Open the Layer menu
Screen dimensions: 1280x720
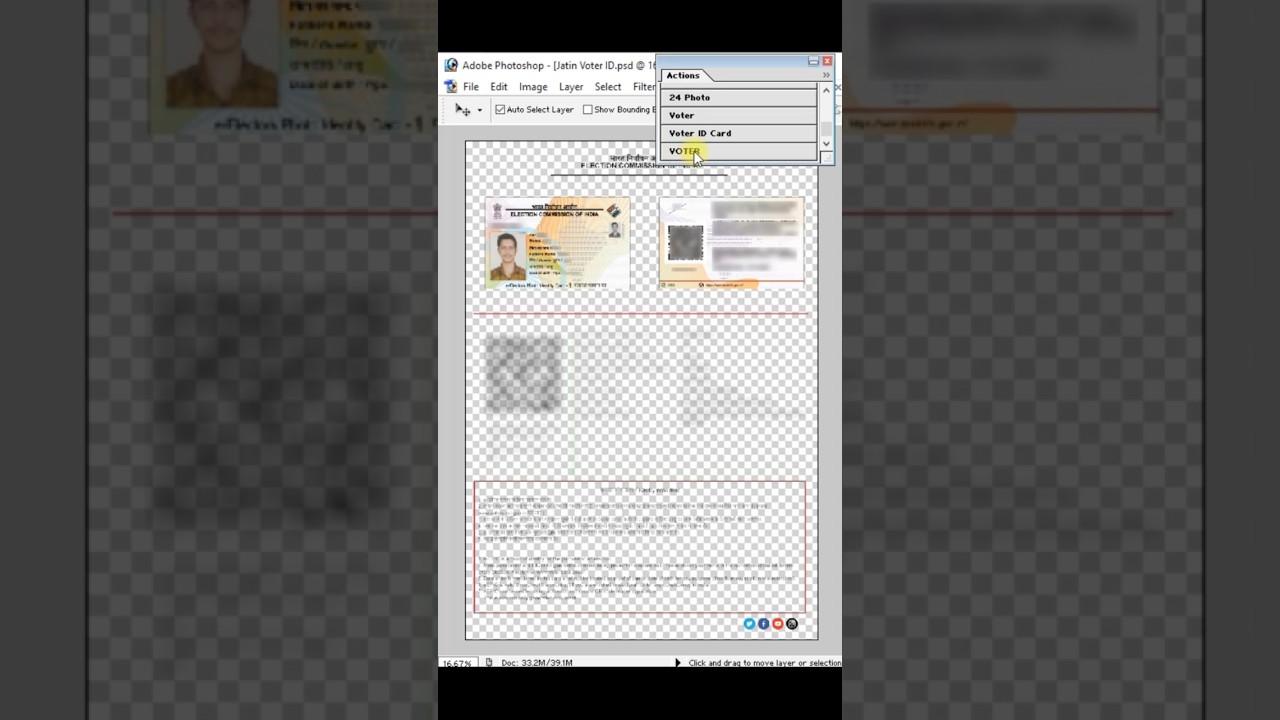[571, 87]
